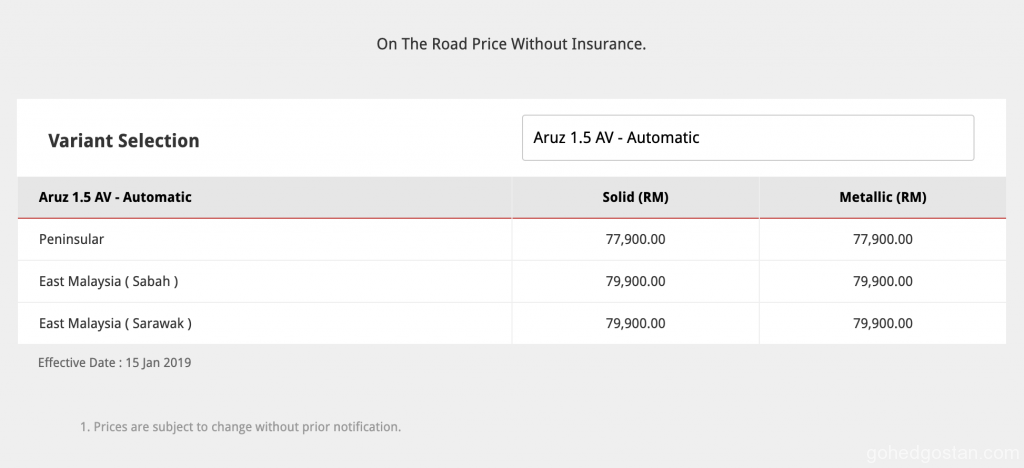Select the Aruz 1.5 AV table header
The height and width of the screenshot is (468, 1024).
pos(115,197)
